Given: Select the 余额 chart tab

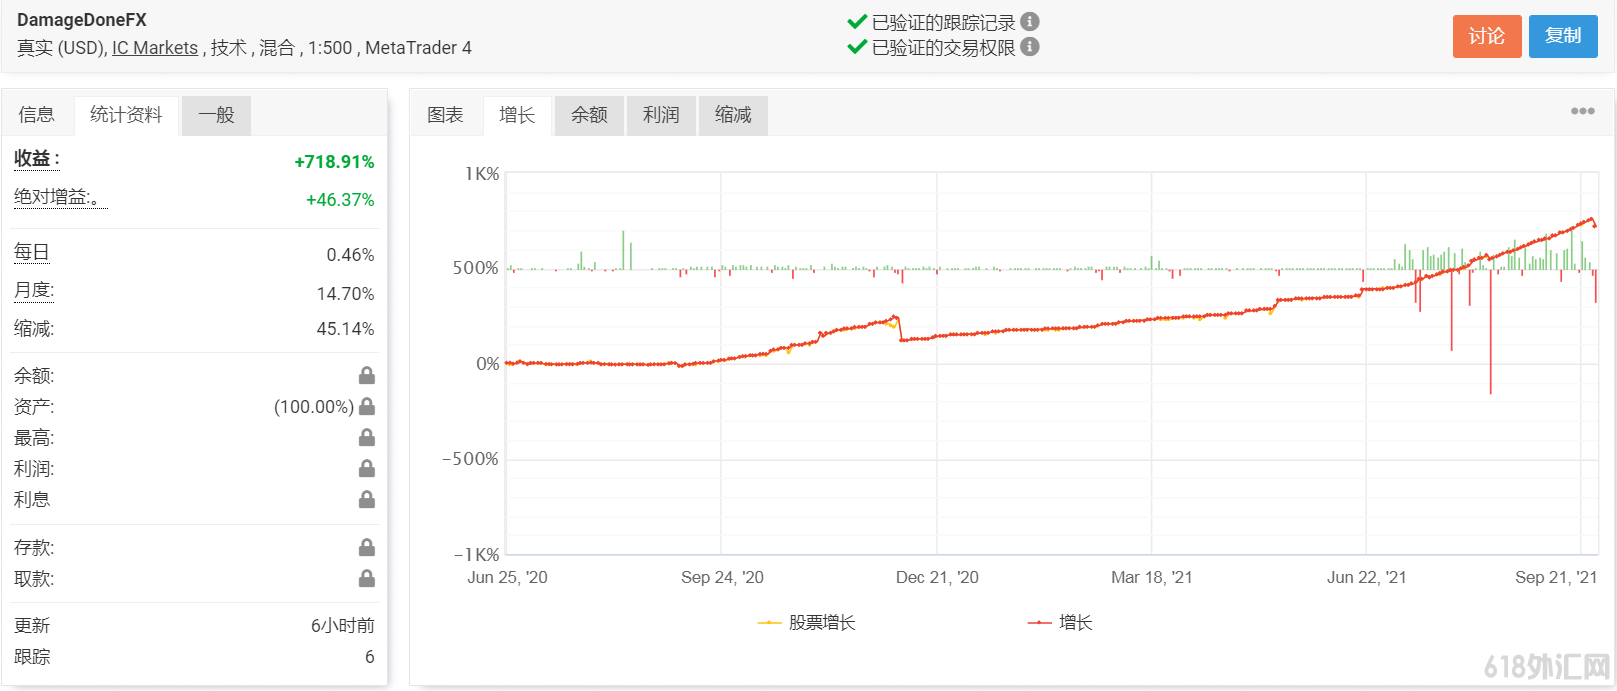Looking at the screenshot, I should coord(589,115).
